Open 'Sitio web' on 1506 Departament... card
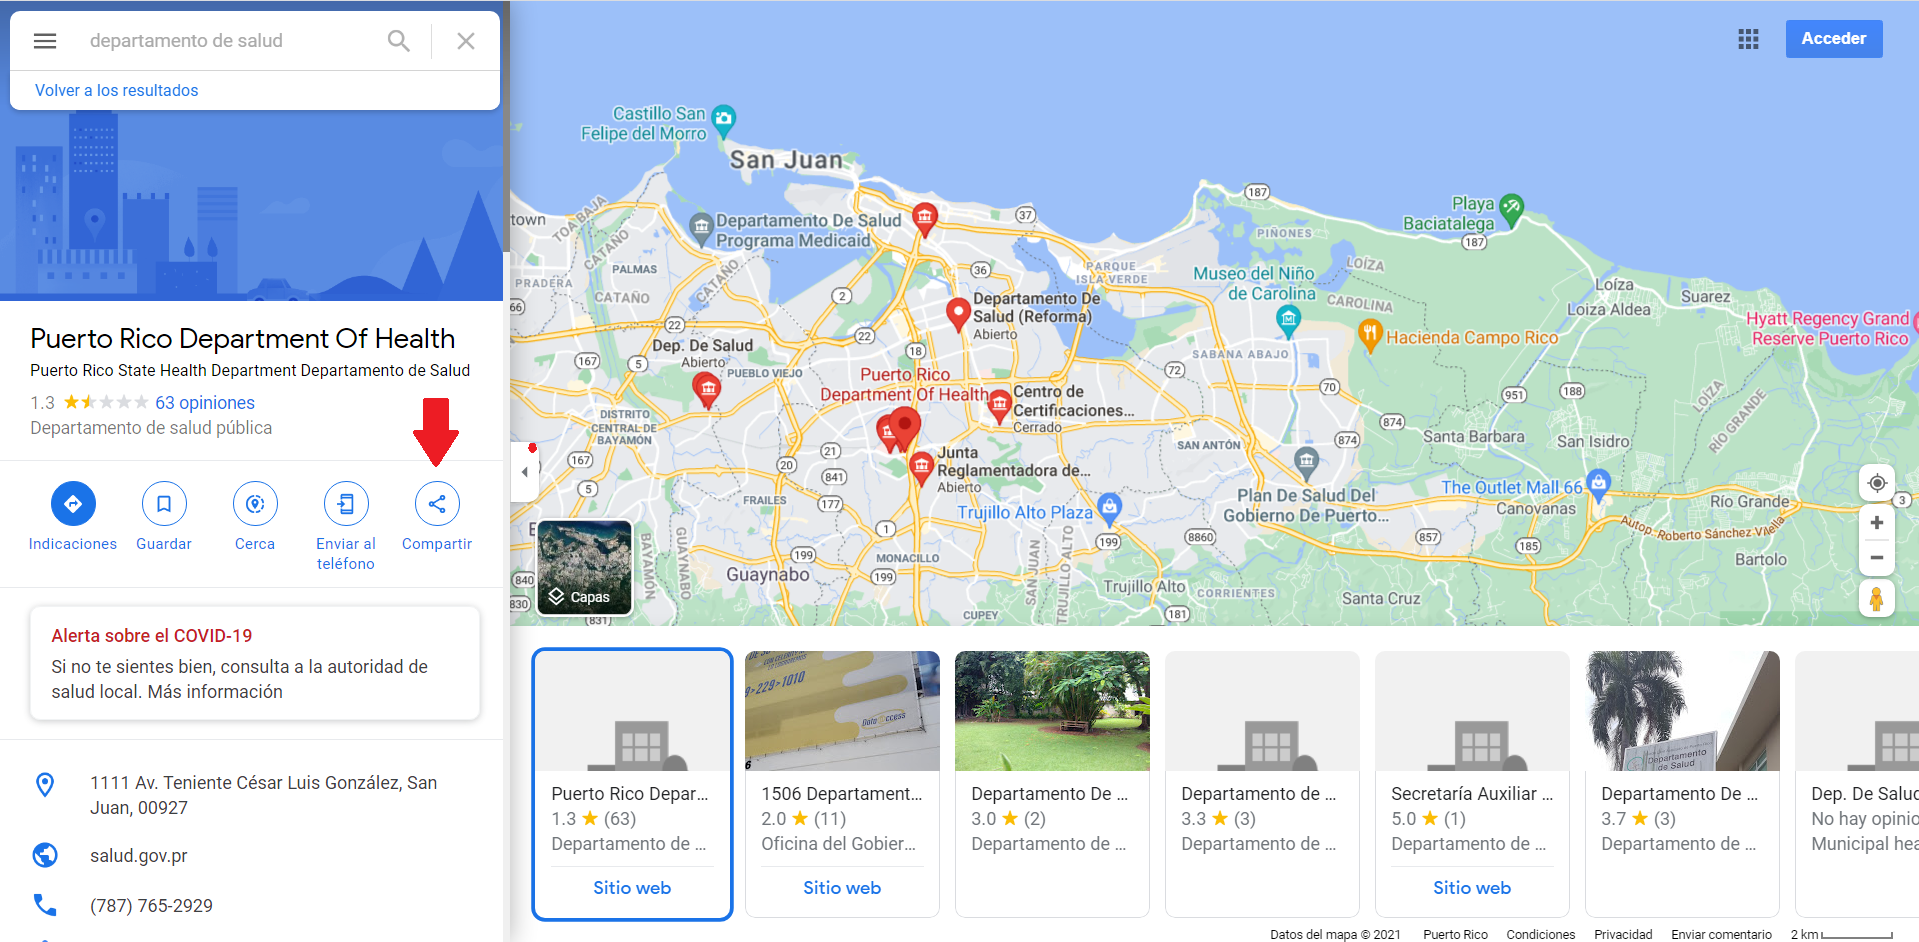This screenshot has height=942, width=1919. (842, 888)
